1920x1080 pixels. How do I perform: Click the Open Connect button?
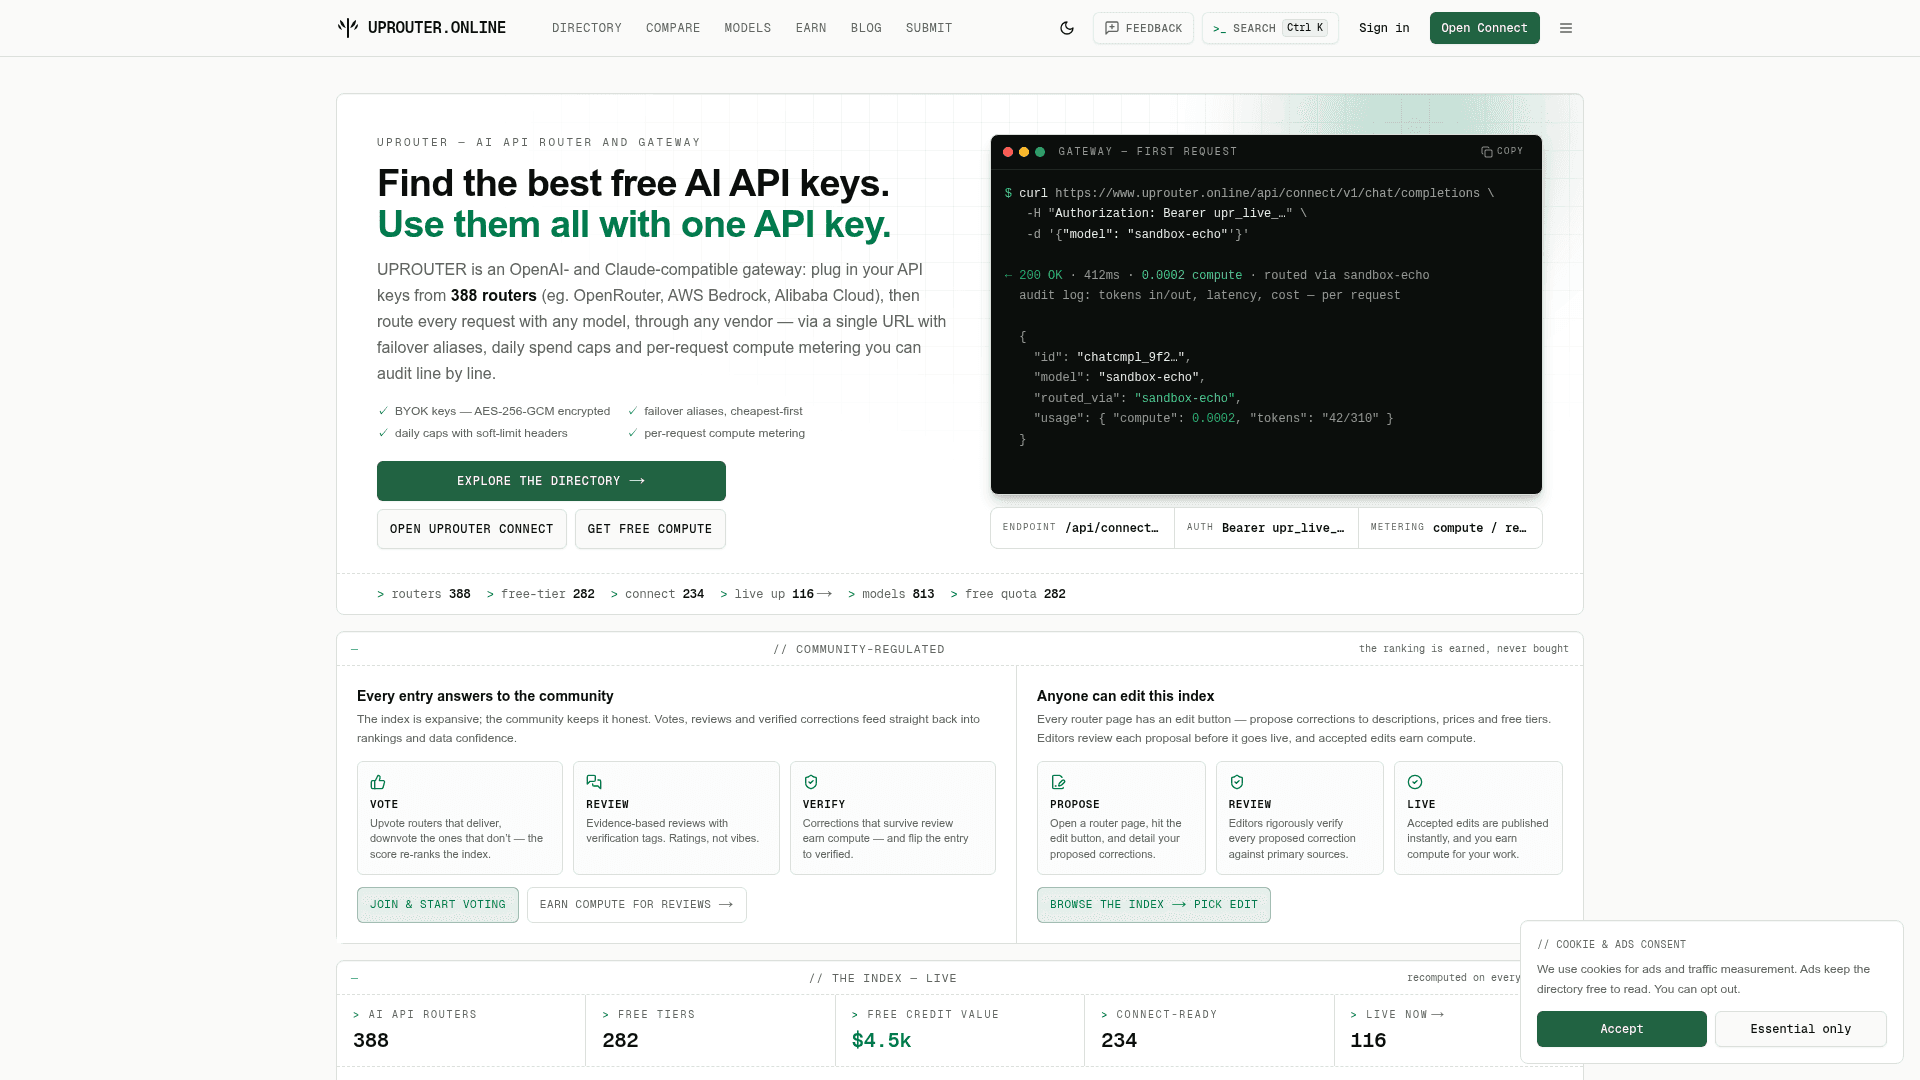tap(1484, 28)
